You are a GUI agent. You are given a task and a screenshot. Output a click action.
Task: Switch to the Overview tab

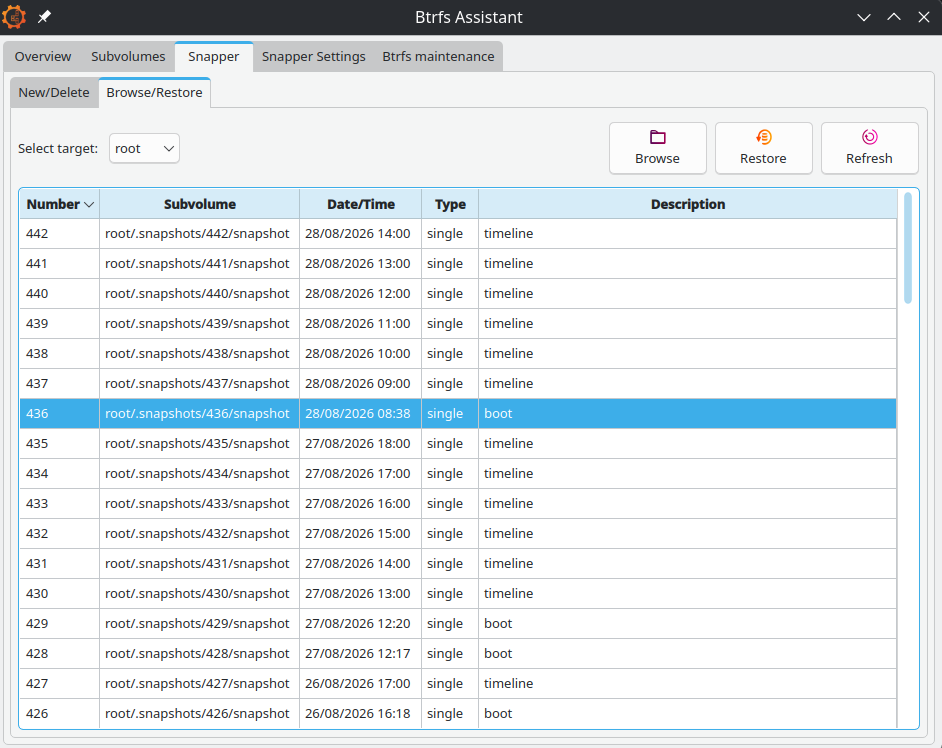(43, 56)
